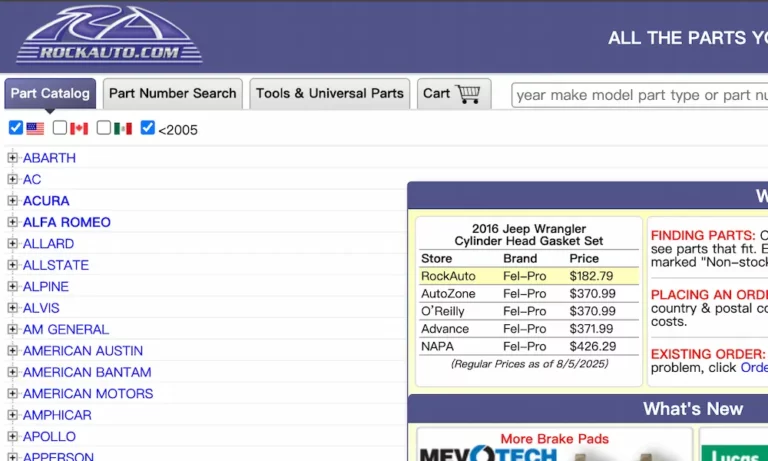768x461 pixels.
Task: Click the 2016 Jeep Wrangler table title
Action: (529, 235)
